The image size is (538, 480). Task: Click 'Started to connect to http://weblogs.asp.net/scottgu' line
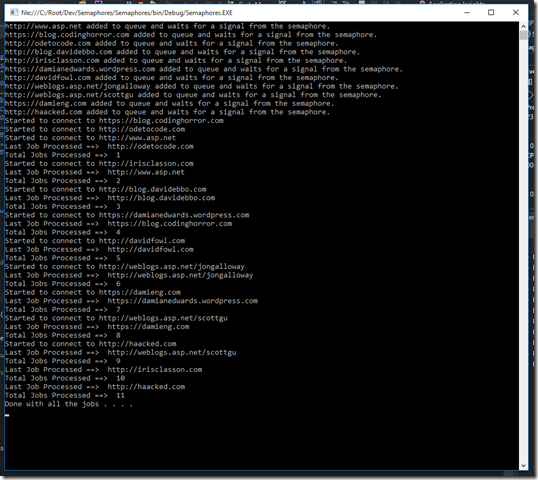[x=116, y=318]
